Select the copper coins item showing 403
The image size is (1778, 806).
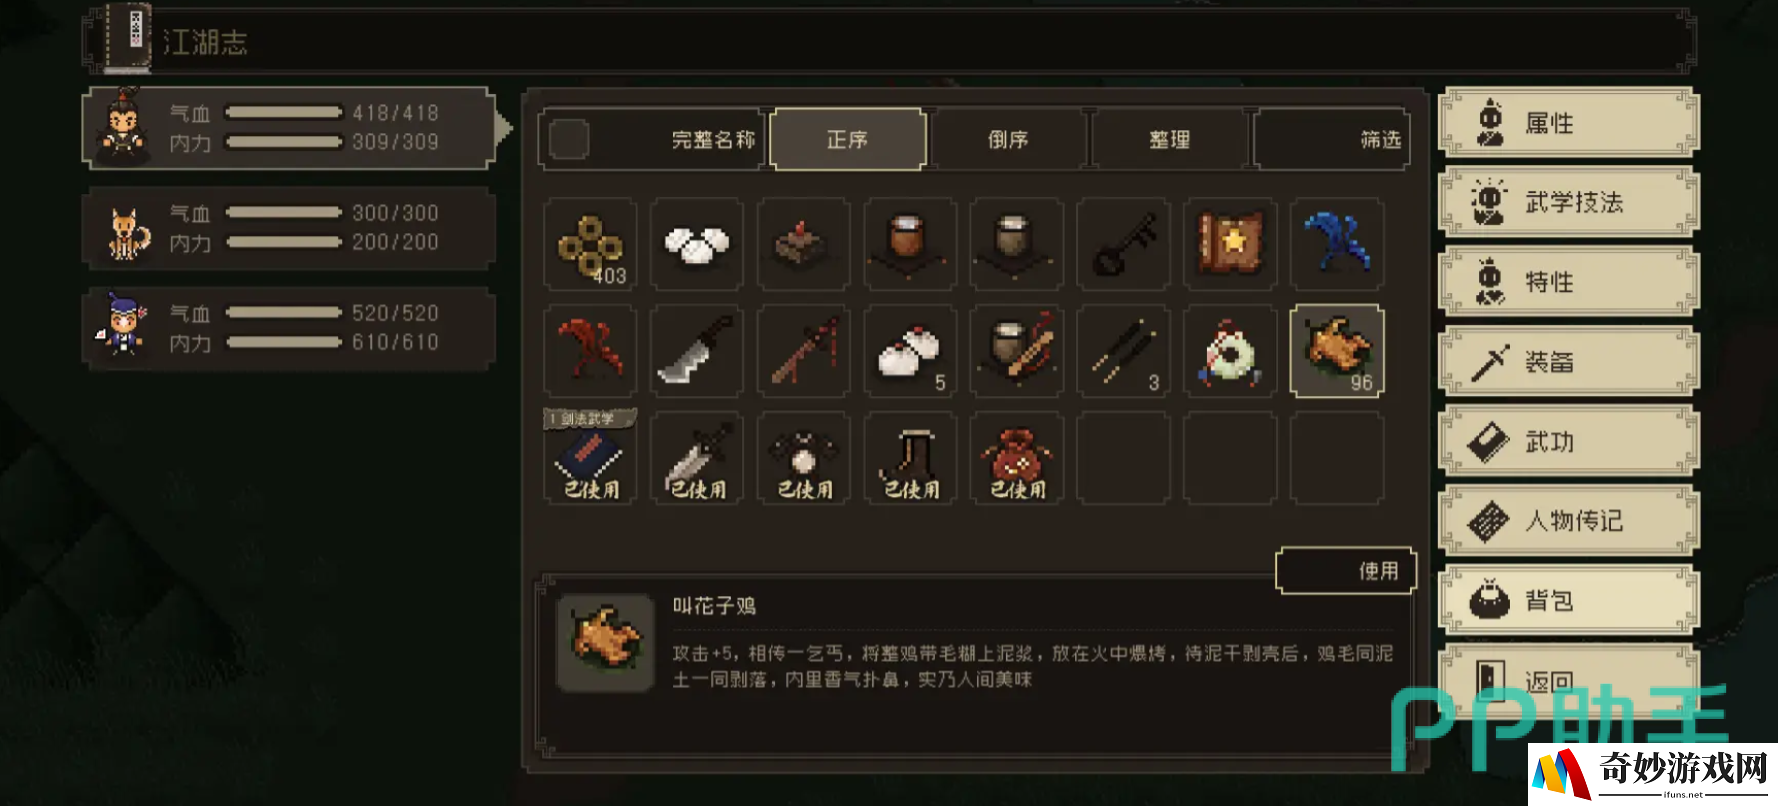click(x=590, y=245)
